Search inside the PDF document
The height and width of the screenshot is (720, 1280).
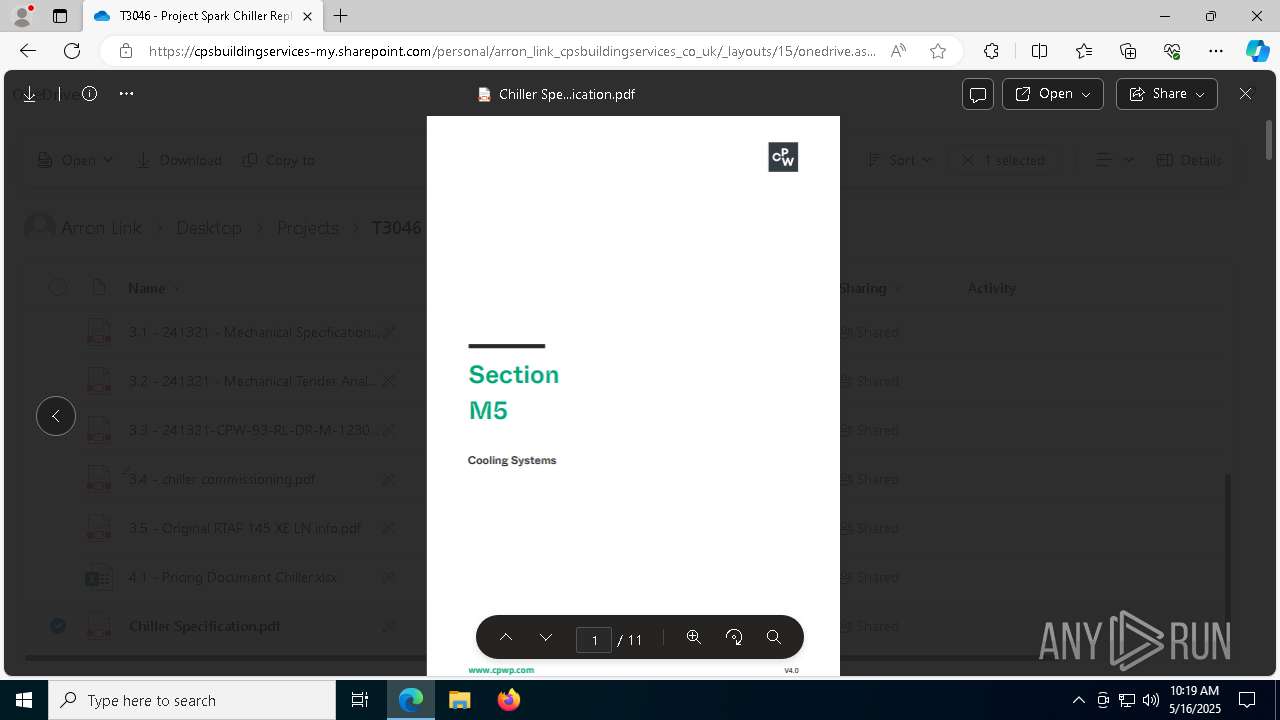click(x=774, y=638)
